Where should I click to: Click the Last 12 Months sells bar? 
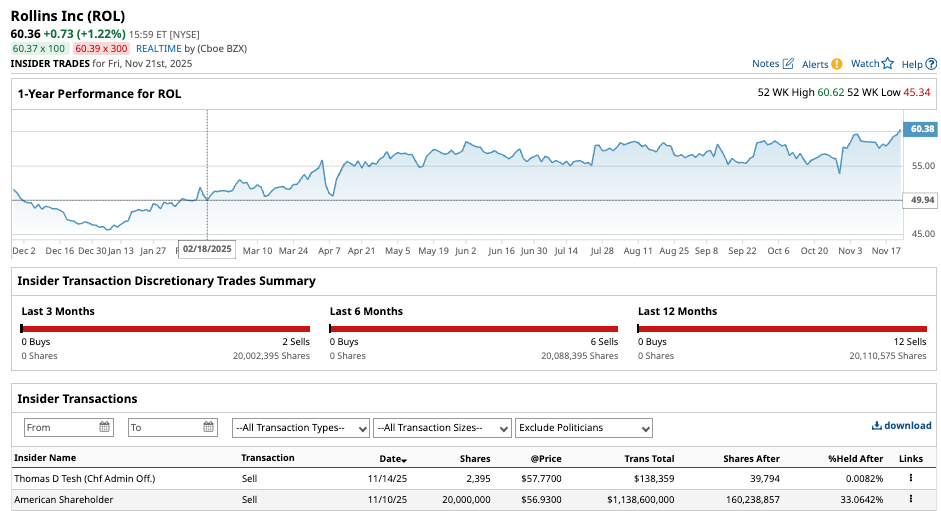783,328
